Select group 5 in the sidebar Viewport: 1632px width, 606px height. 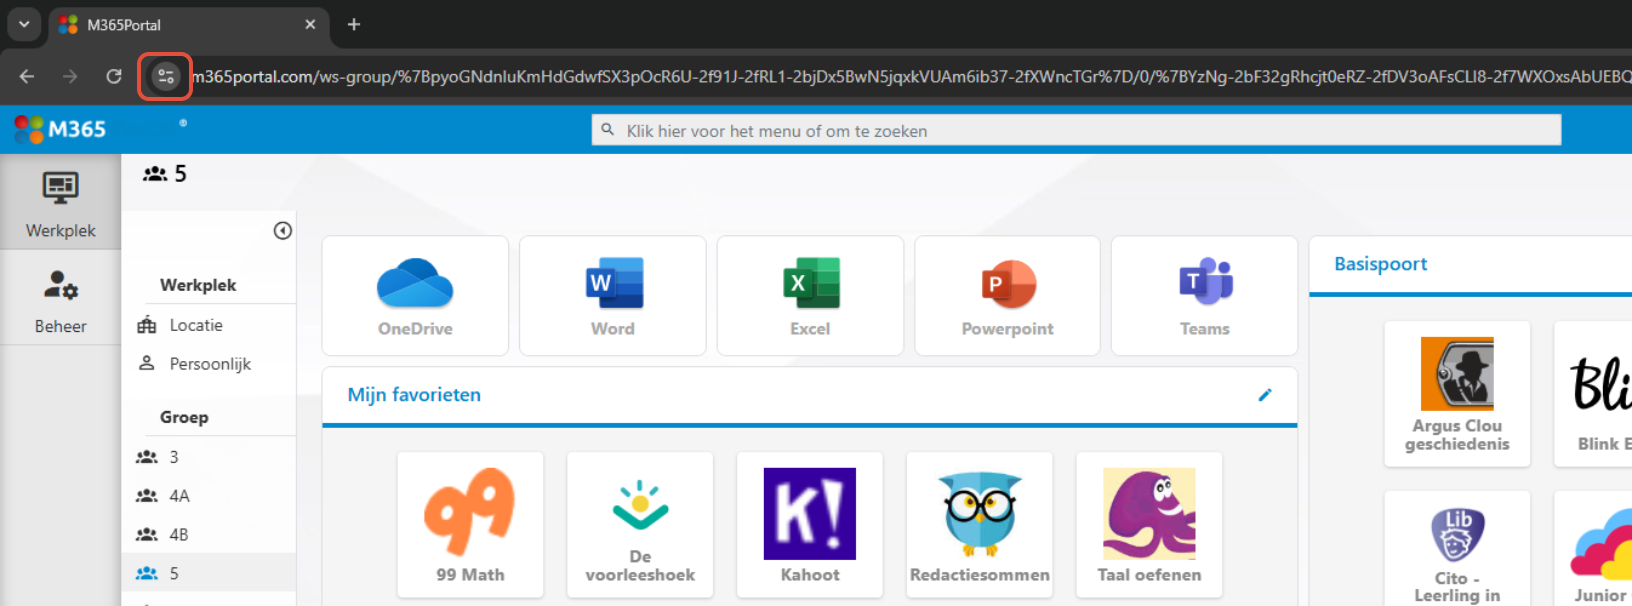tap(208, 573)
